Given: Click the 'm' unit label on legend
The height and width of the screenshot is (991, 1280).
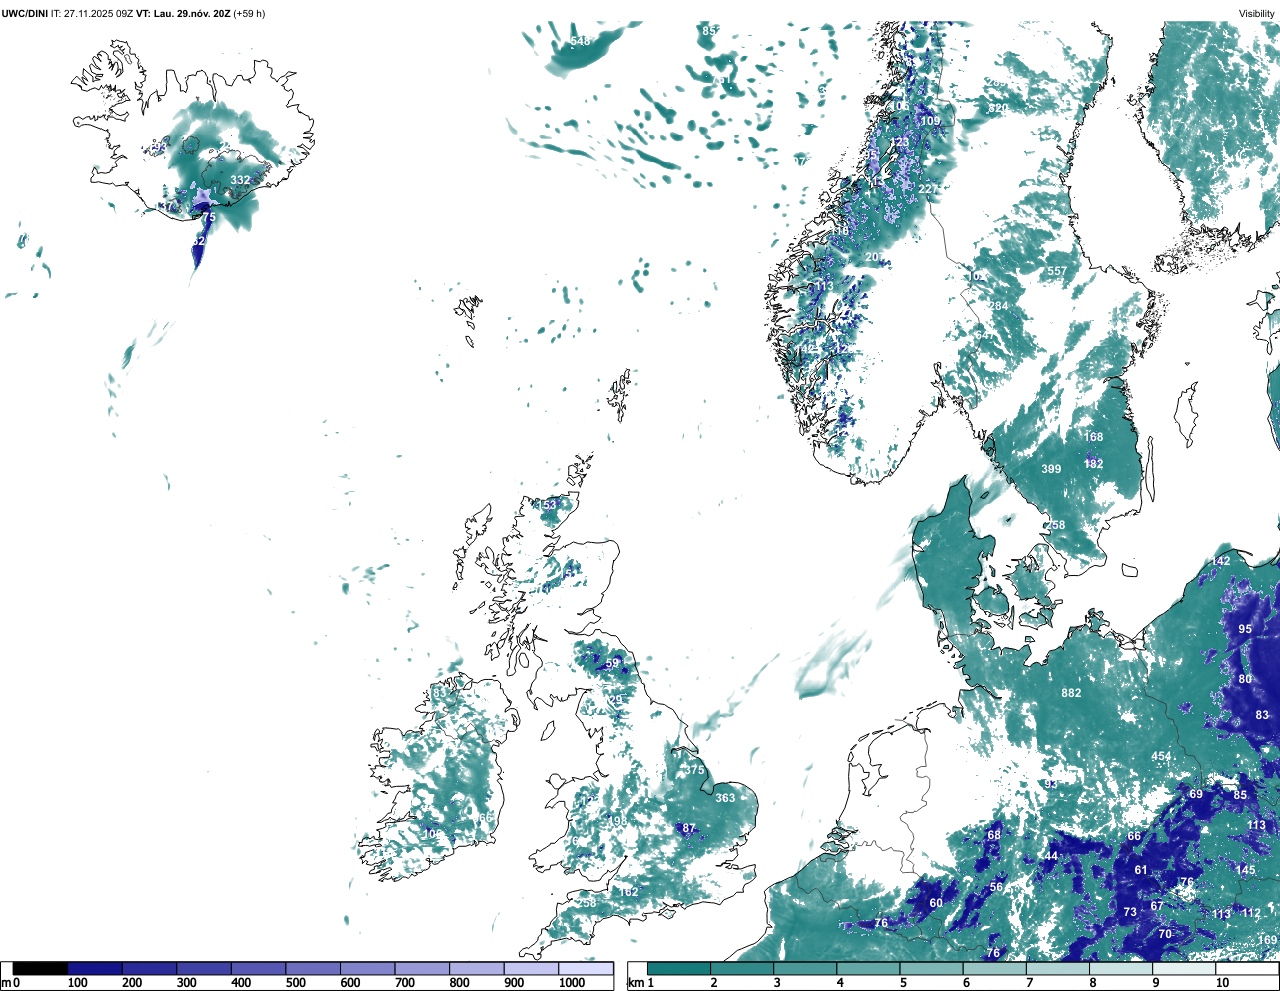Looking at the screenshot, I should [x=6, y=983].
